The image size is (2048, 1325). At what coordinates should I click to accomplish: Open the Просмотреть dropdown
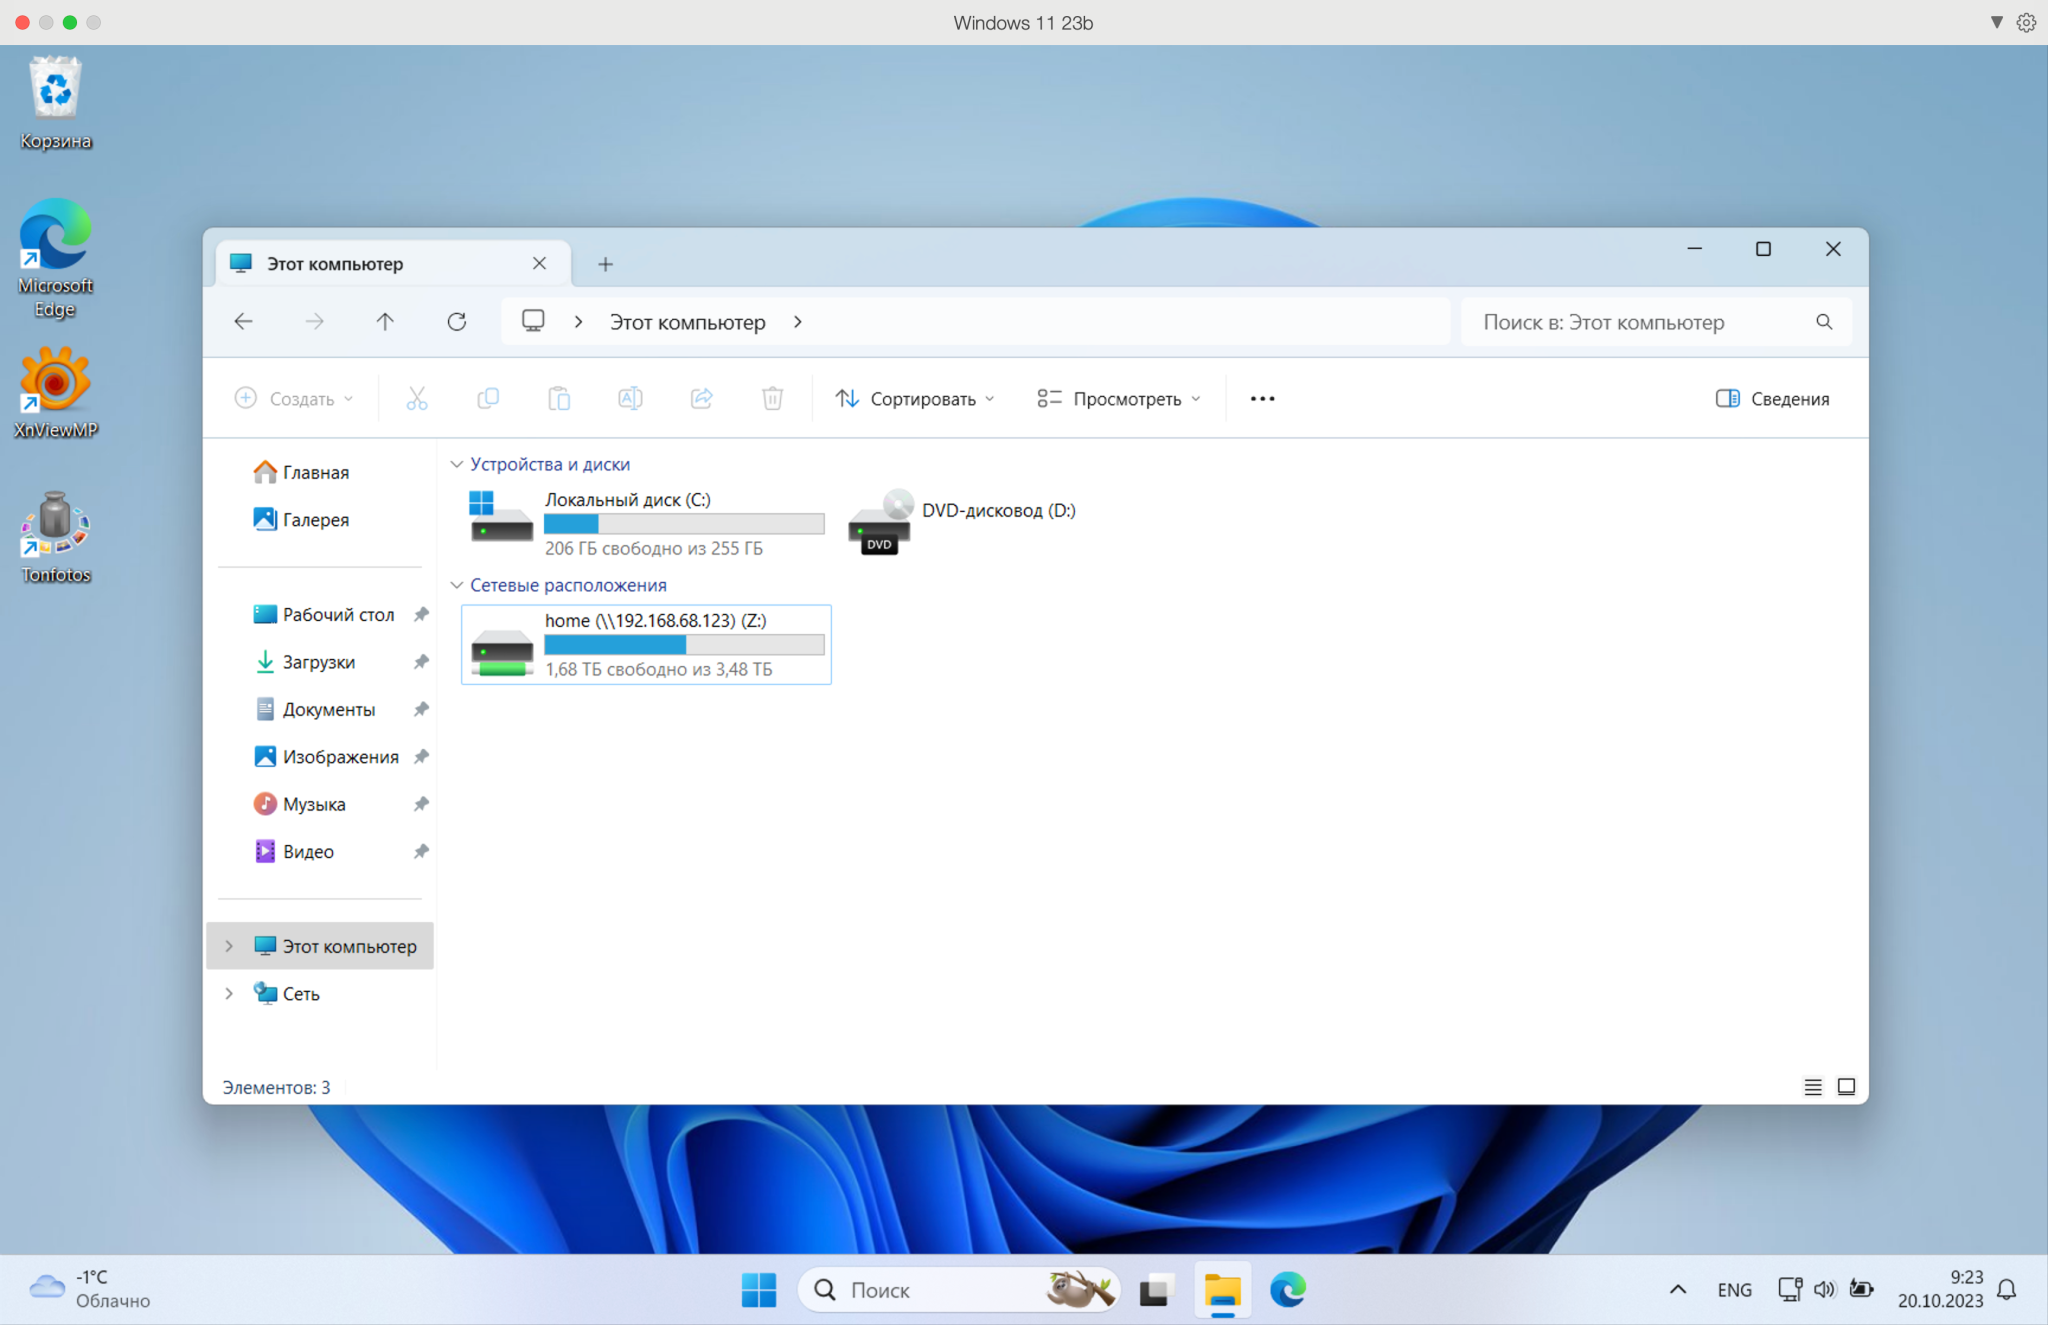click(1119, 399)
